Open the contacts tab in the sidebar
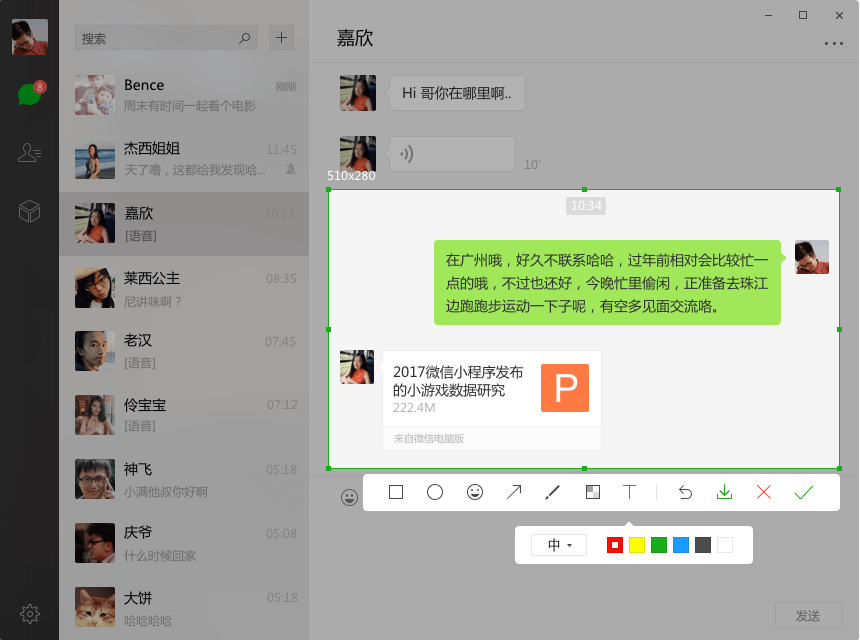This screenshot has height=640, width=860. 29,152
